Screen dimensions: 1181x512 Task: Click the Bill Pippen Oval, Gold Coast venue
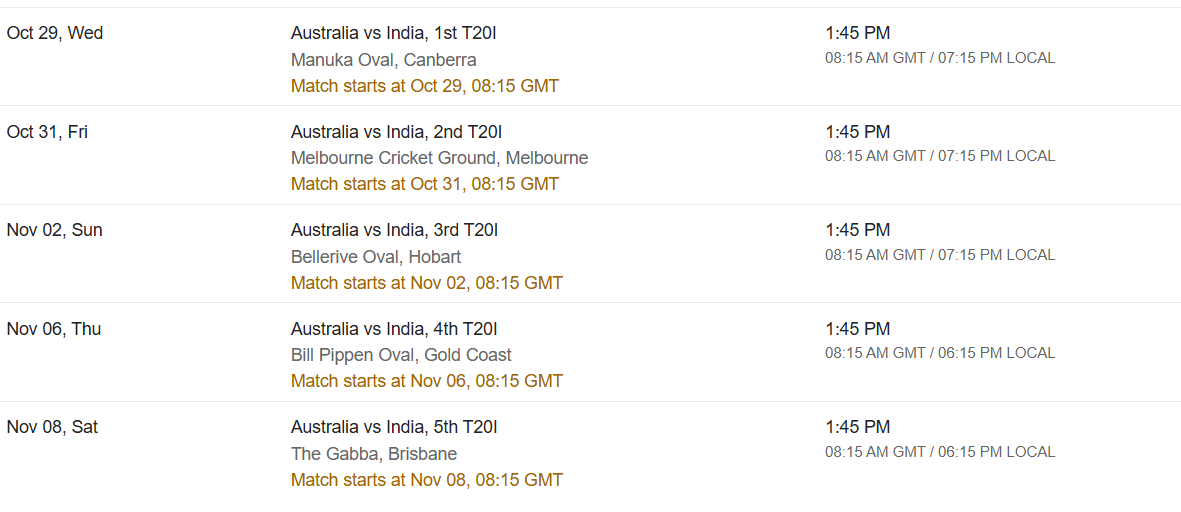point(401,355)
